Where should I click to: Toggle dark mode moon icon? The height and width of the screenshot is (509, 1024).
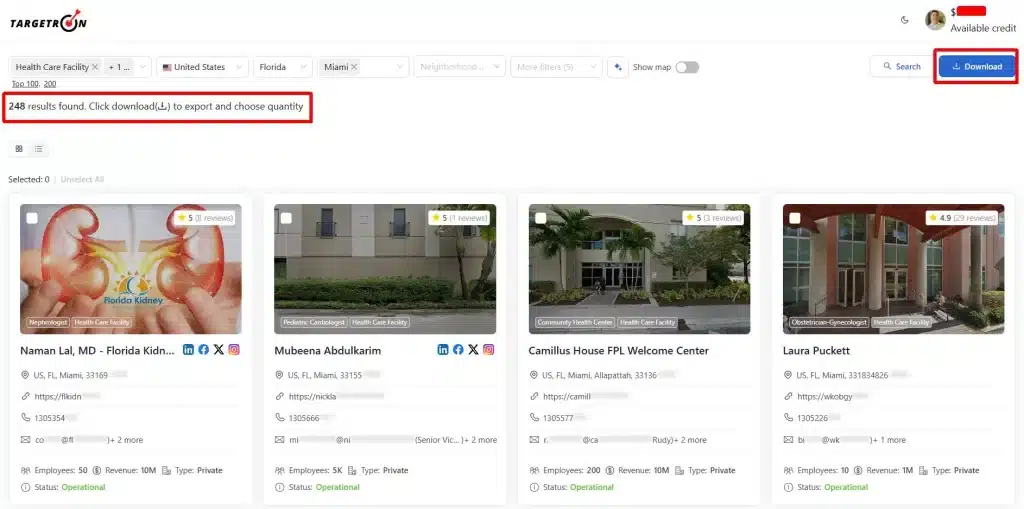(904, 20)
